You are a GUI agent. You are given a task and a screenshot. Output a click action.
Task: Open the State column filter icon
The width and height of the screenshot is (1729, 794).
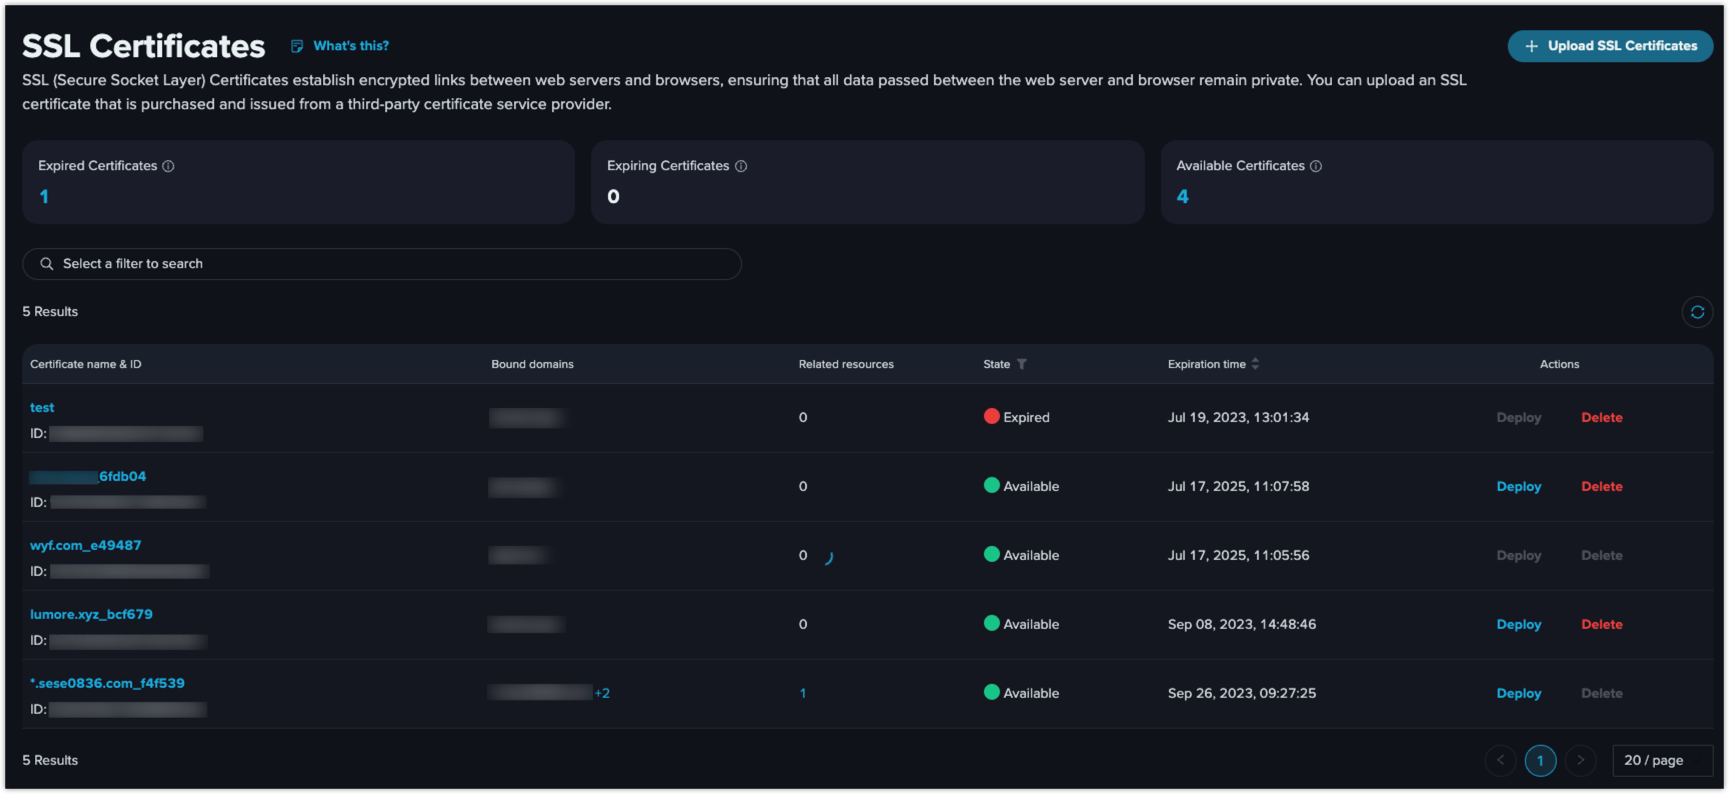(x=1022, y=364)
